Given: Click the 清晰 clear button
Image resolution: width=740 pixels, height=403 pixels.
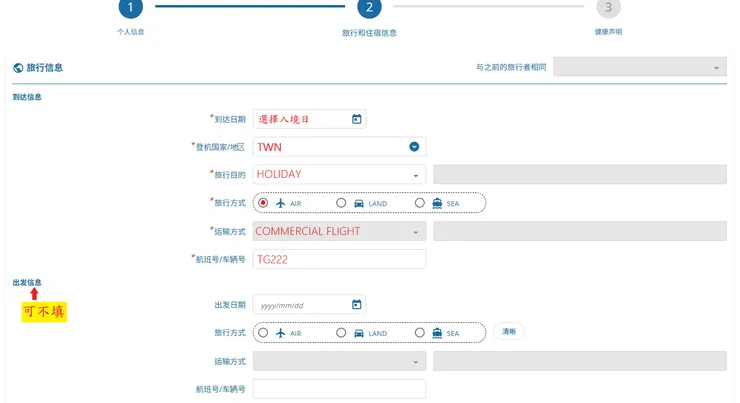Looking at the screenshot, I should (x=508, y=332).
